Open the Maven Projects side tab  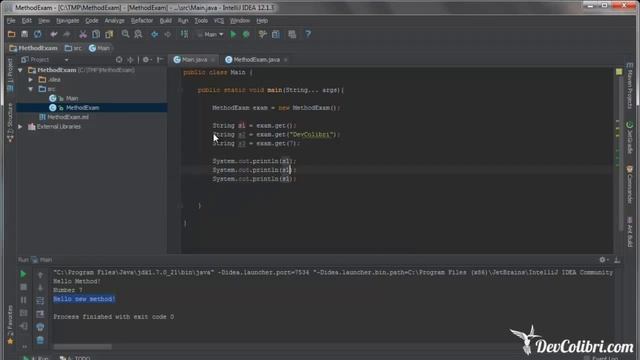(x=629, y=86)
